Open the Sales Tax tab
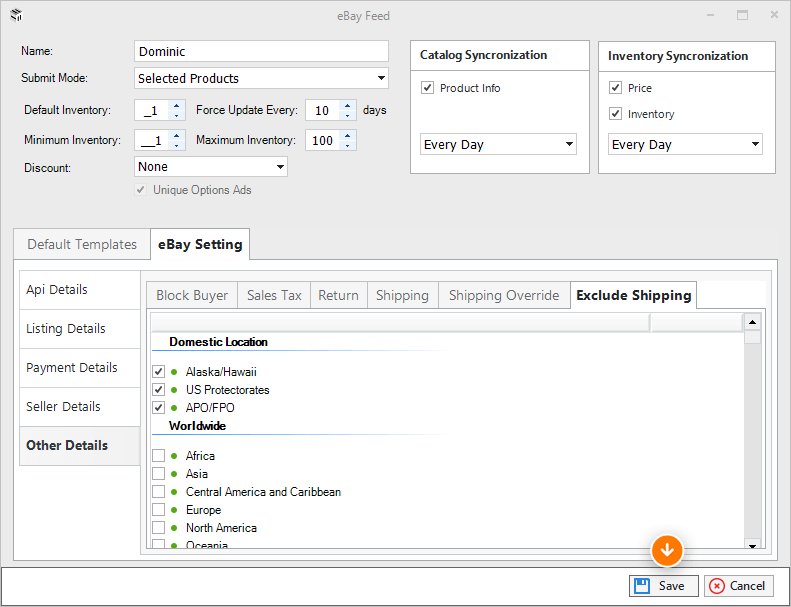The height and width of the screenshot is (607, 791). coord(274,296)
